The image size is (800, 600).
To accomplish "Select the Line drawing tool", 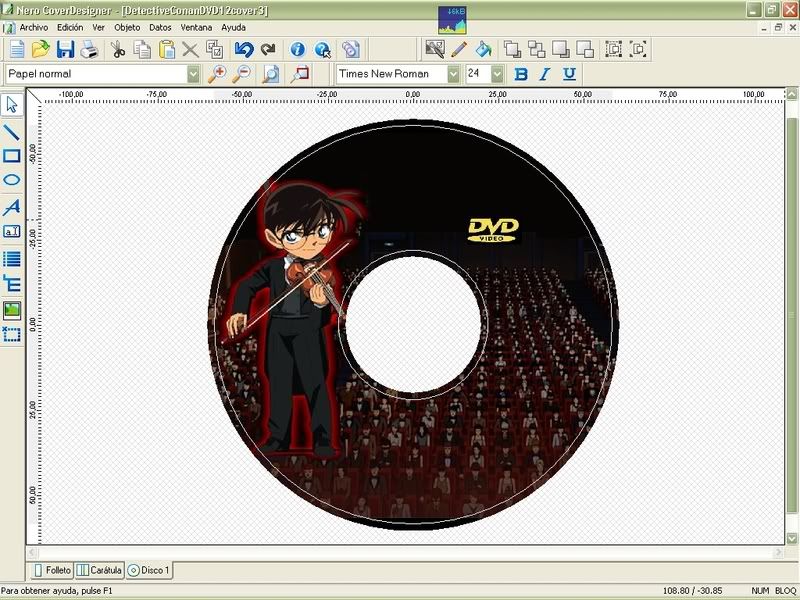I will point(12,130).
